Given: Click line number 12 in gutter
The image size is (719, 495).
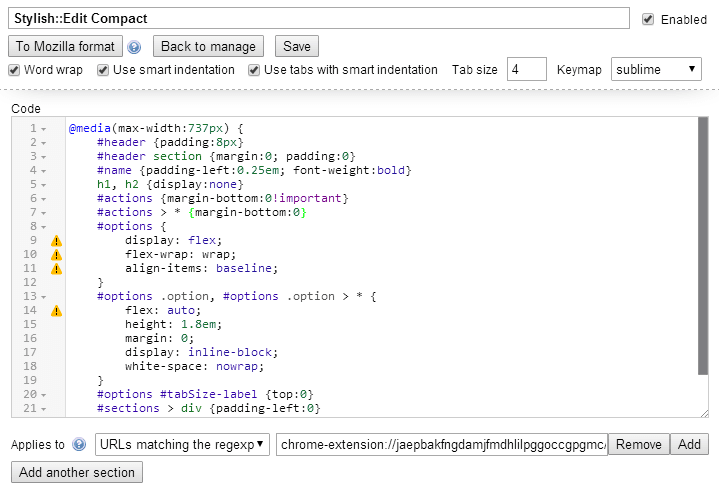Looking at the screenshot, I should (30, 282).
